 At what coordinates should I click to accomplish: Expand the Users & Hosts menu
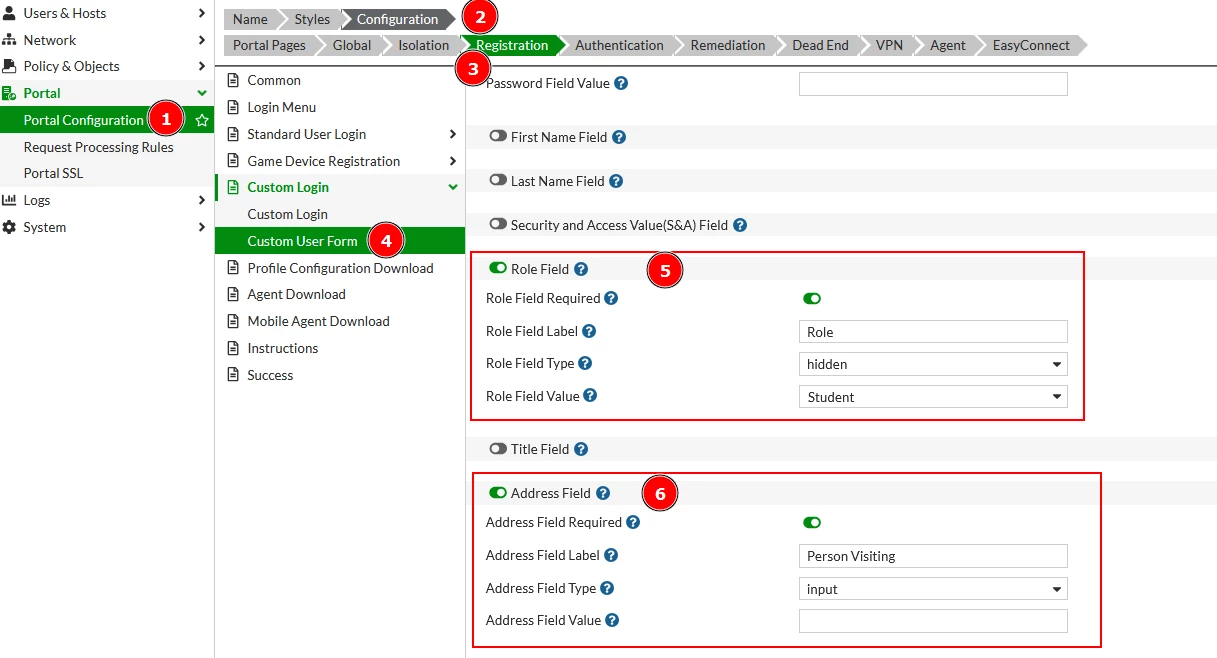point(202,13)
